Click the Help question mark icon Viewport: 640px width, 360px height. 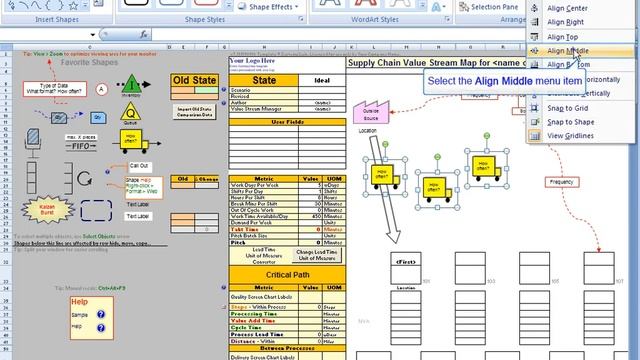click(x=101, y=328)
